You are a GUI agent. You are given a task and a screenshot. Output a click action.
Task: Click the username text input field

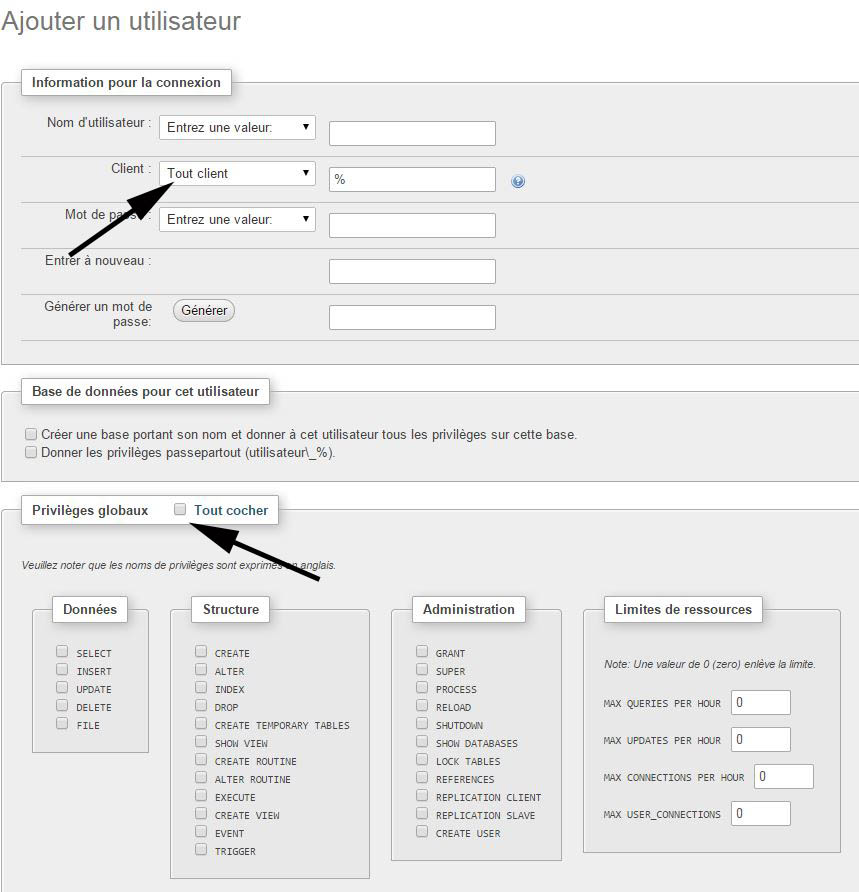(x=412, y=134)
